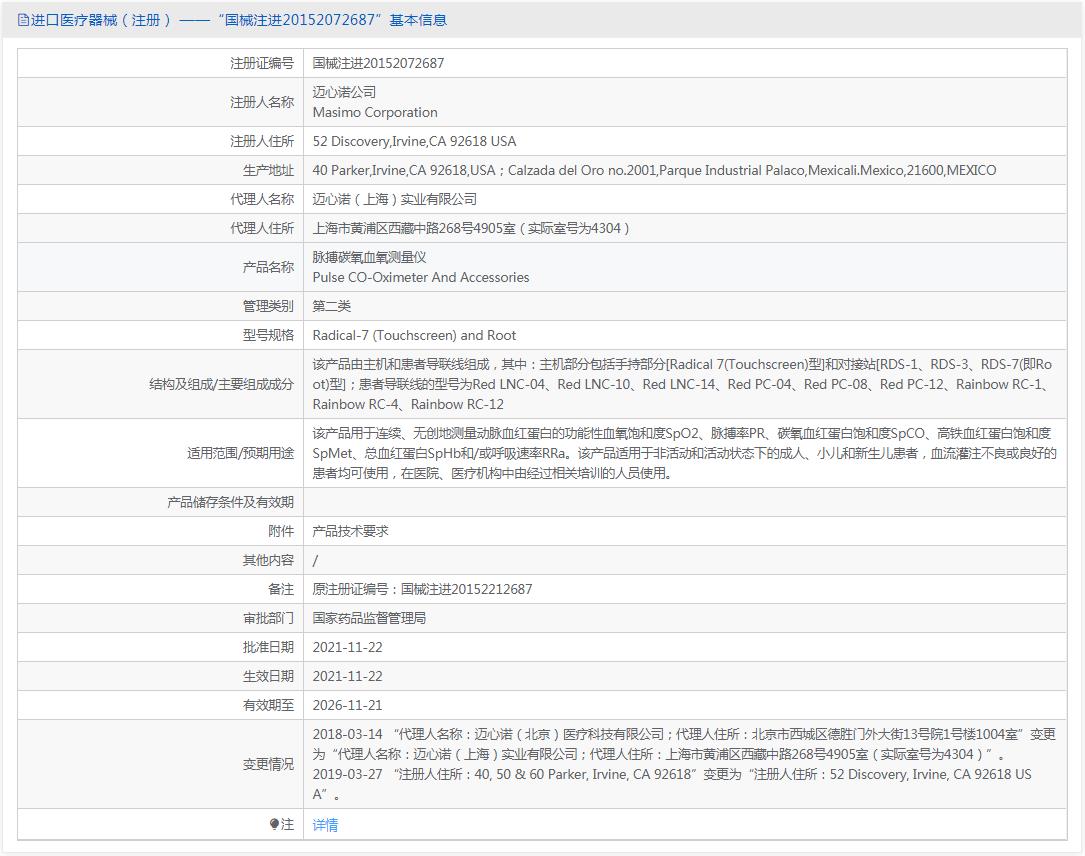Select the 第二类 management category value
This screenshot has width=1085, height=856.
(332, 306)
